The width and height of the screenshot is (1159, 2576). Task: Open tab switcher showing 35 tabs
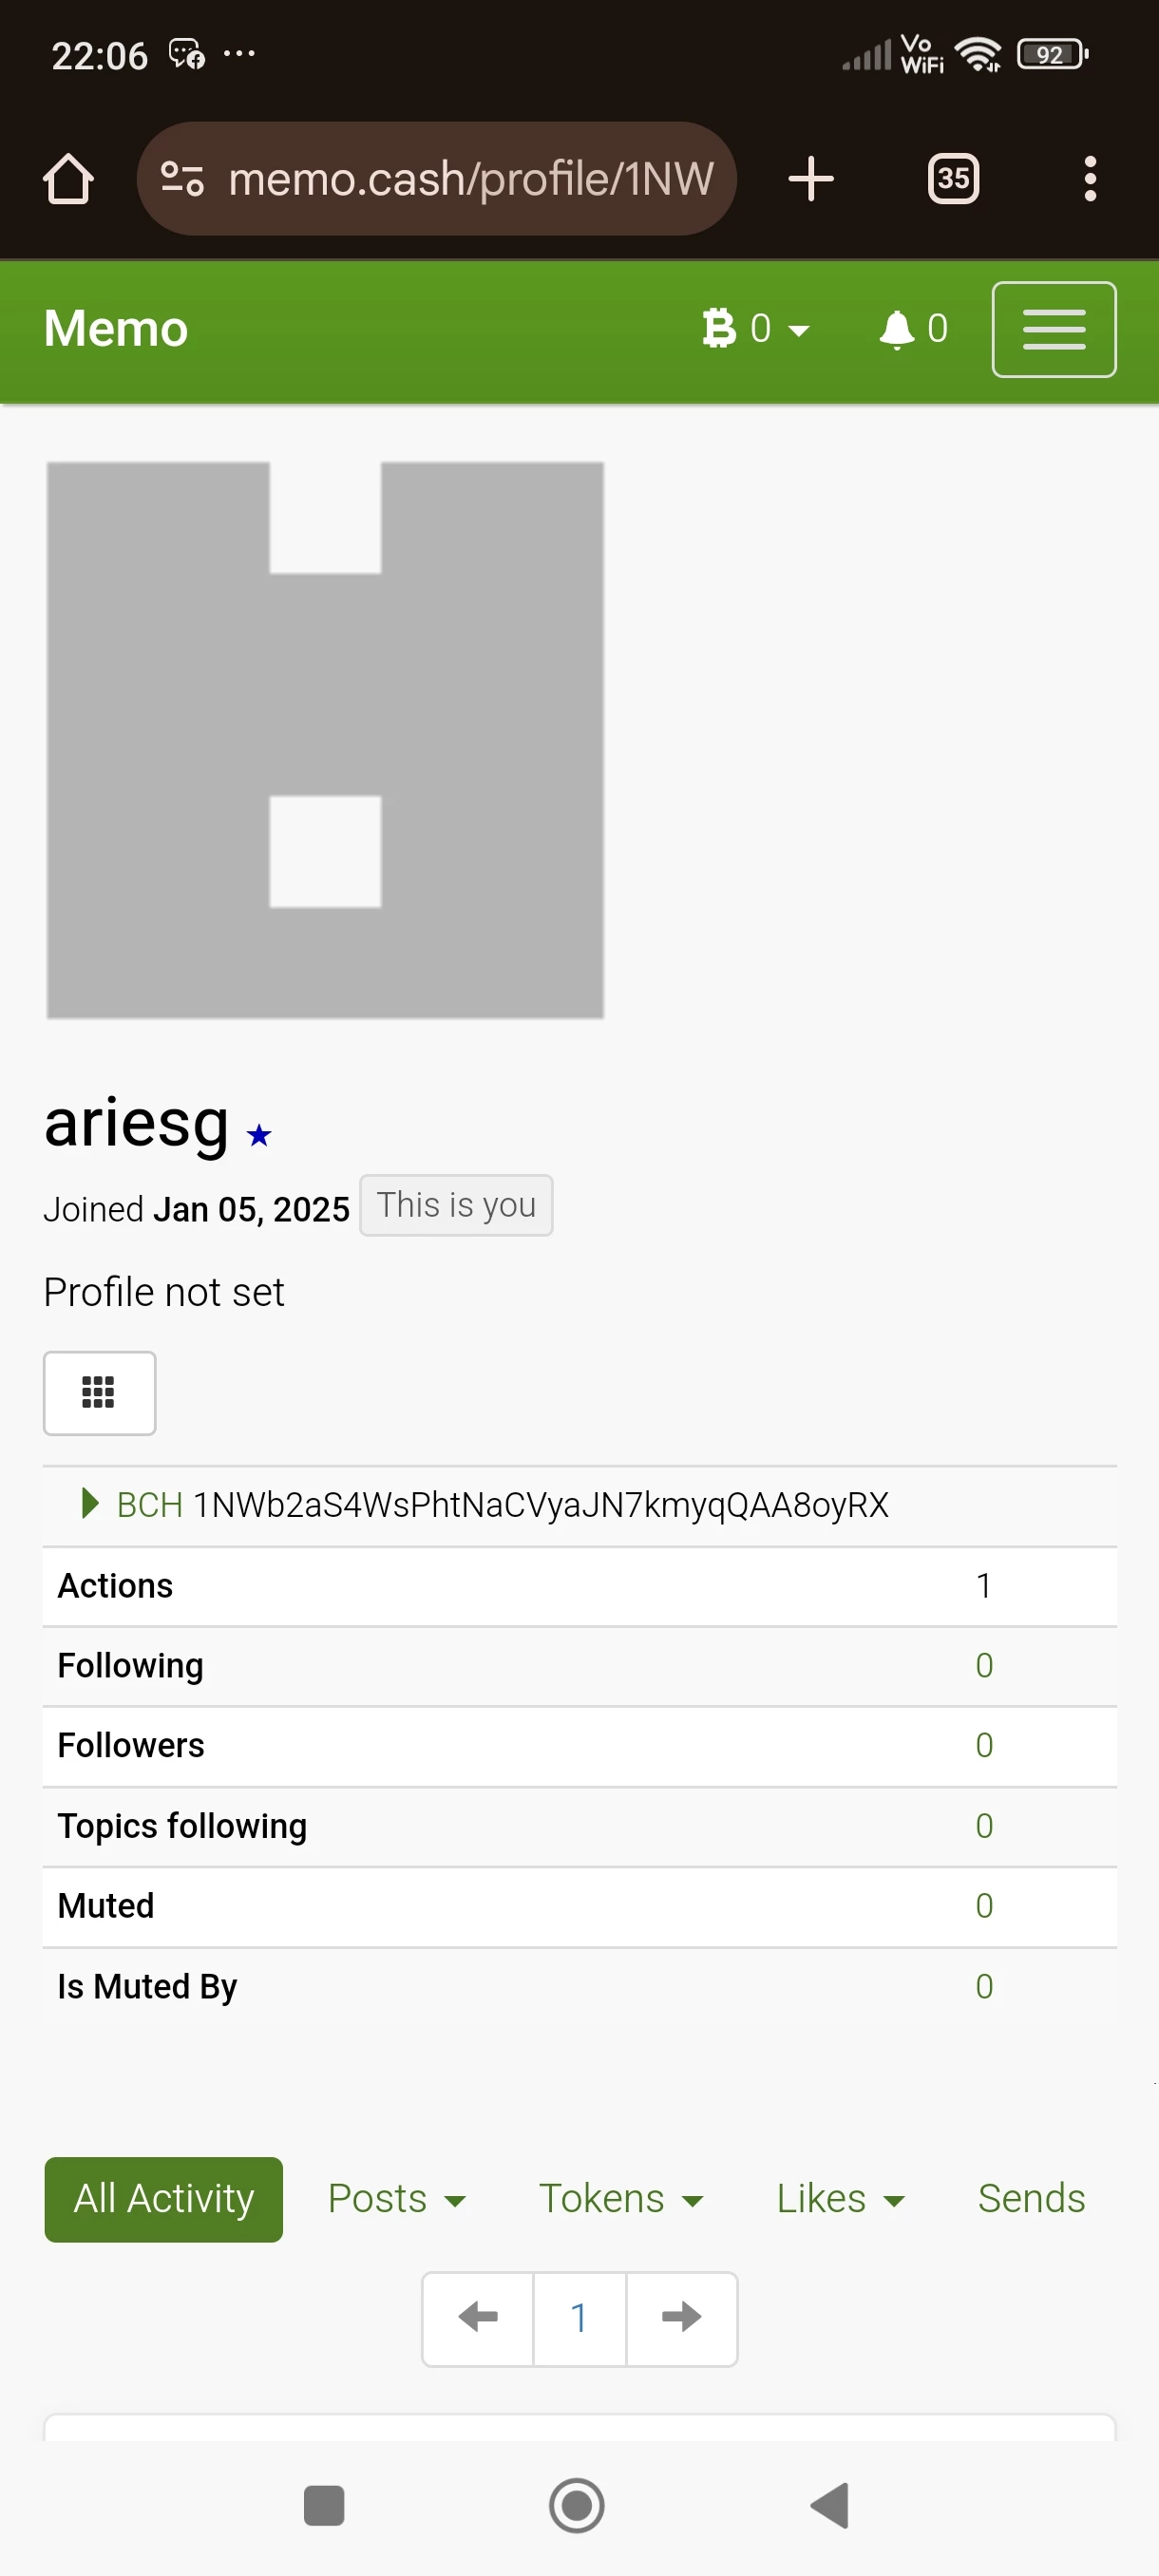953,179
